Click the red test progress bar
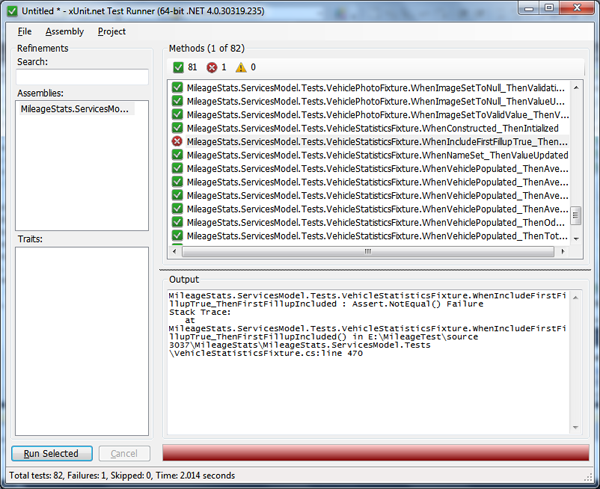The image size is (600, 489). pos(376,453)
